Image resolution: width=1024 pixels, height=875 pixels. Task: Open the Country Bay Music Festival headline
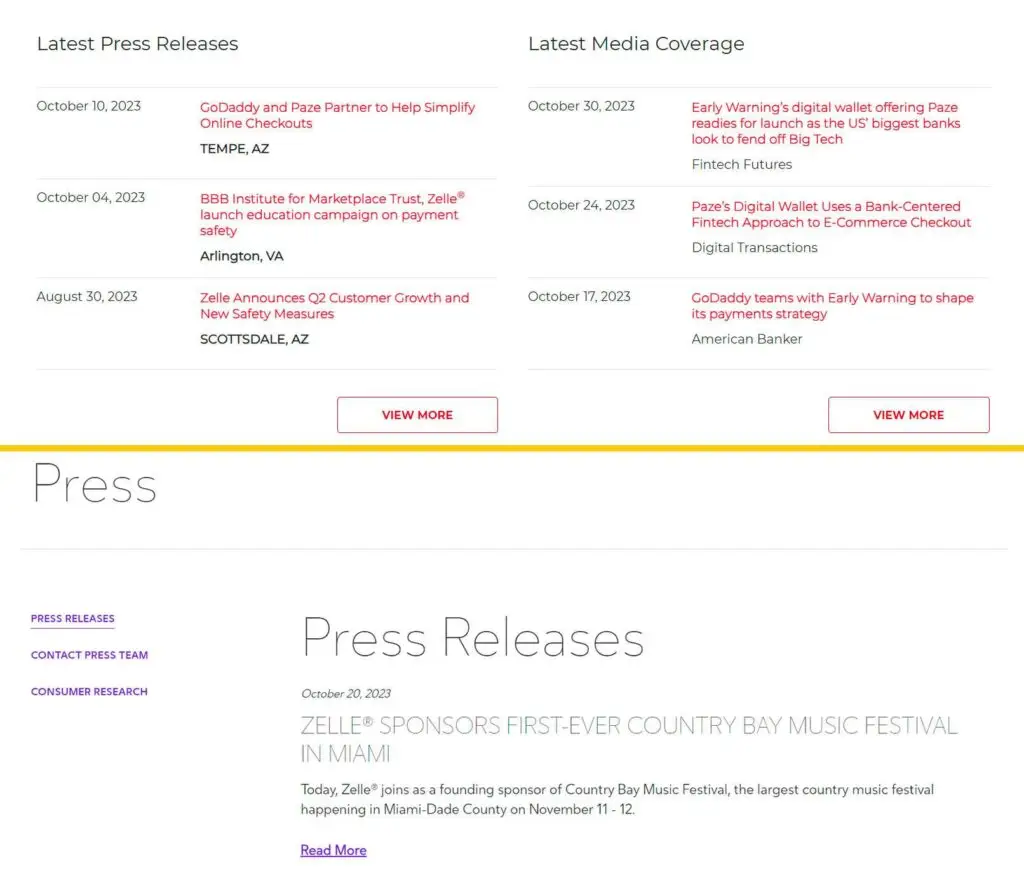pos(628,738)
